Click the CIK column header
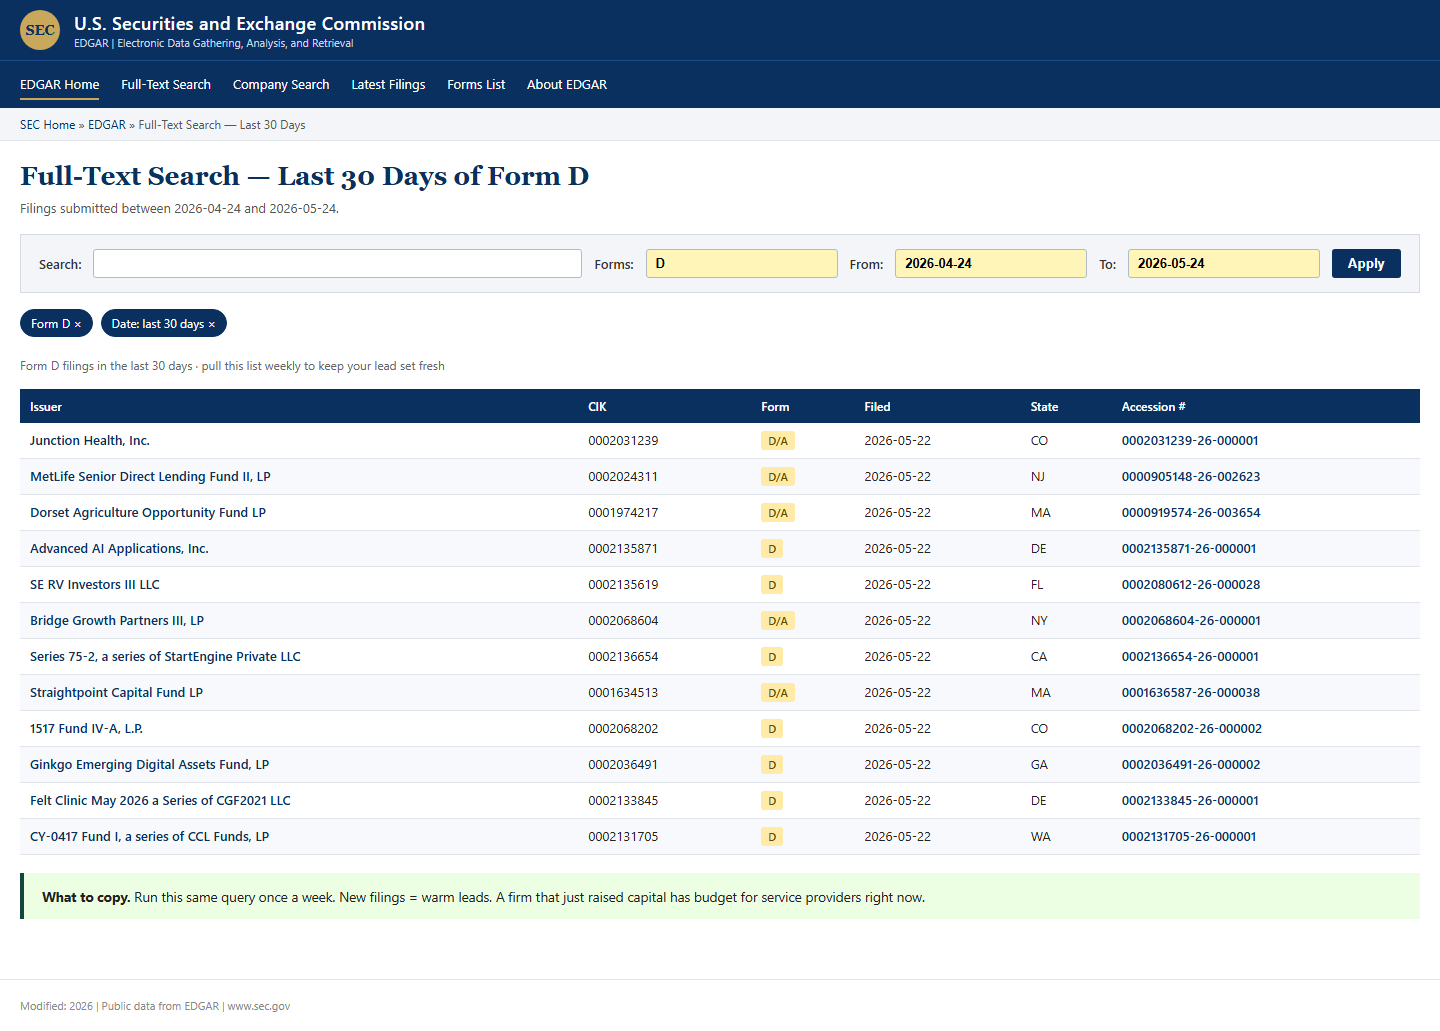Image resolution: width=1440 pixels, height=1031 pixels. point(597,407)
